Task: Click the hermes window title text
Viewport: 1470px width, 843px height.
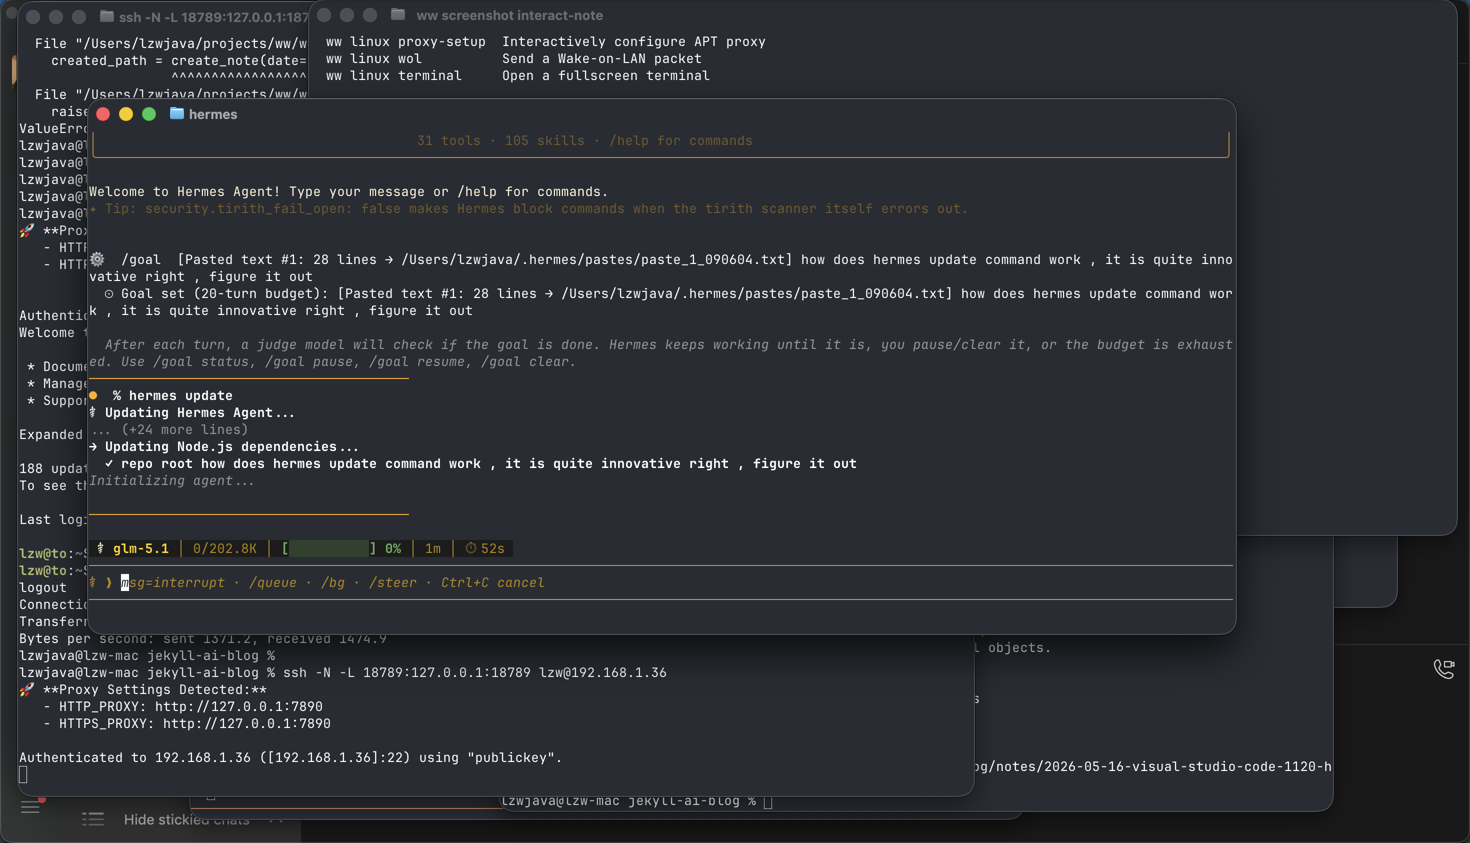Action: coord(213,114)
